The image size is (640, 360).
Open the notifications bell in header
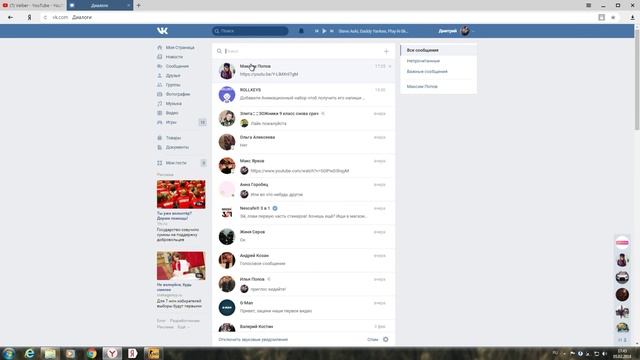click(301, 31)
